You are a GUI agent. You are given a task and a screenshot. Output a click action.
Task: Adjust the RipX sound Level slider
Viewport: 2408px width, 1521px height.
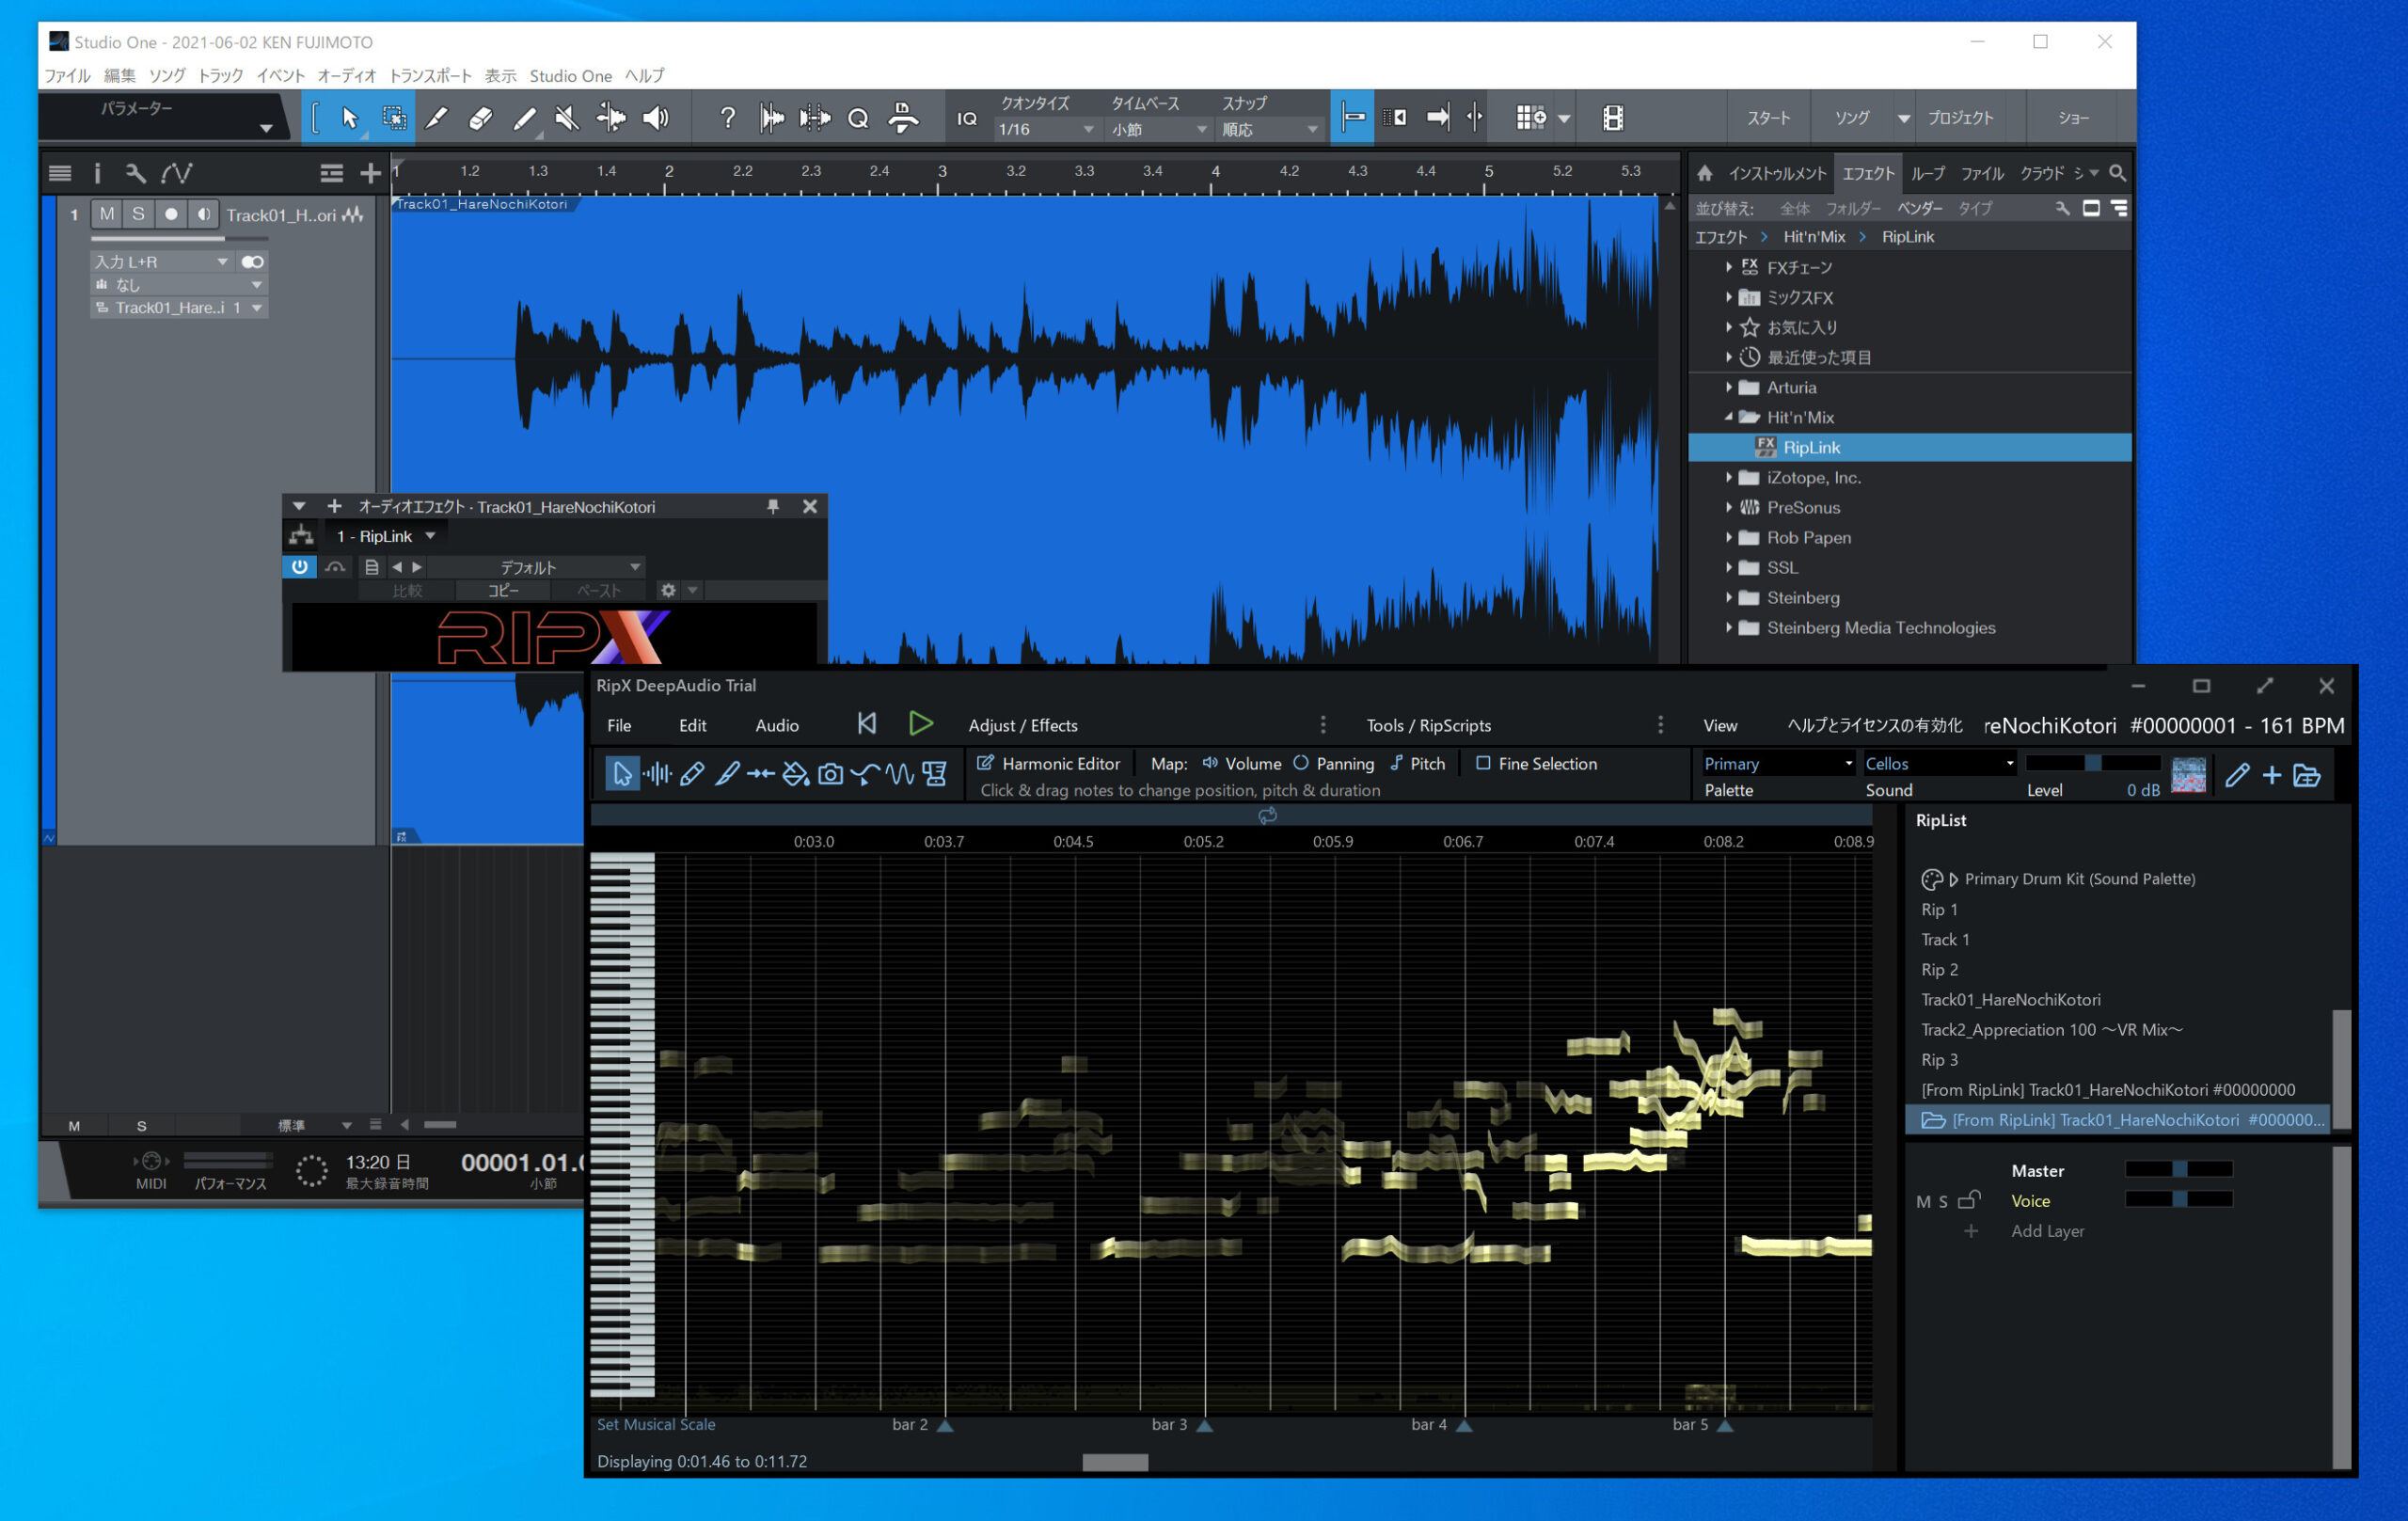tap(2093, 763)
